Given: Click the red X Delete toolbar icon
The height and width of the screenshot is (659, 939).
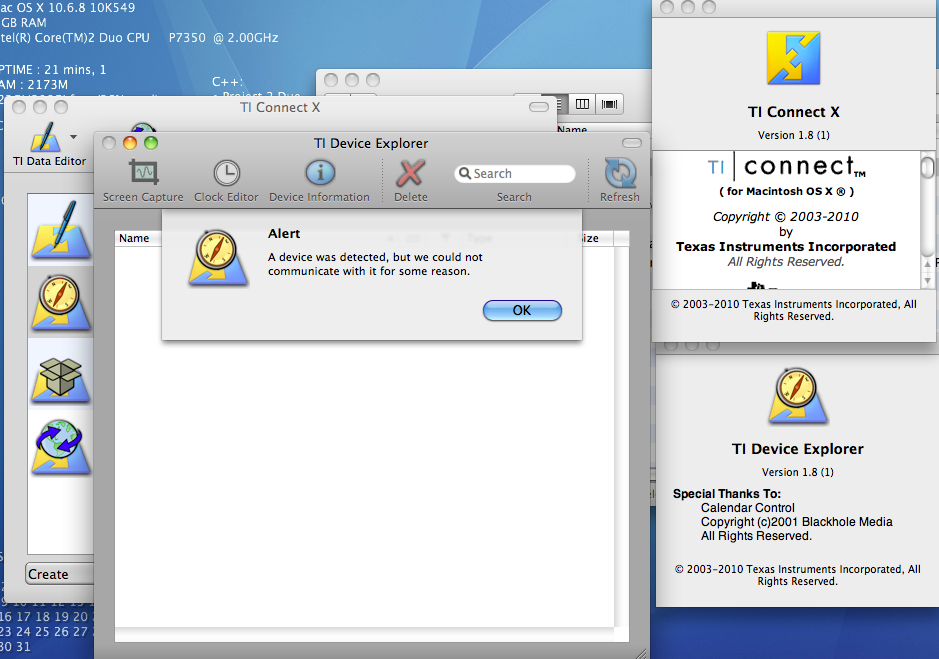Looking at the screenshot, I should 411,174.
